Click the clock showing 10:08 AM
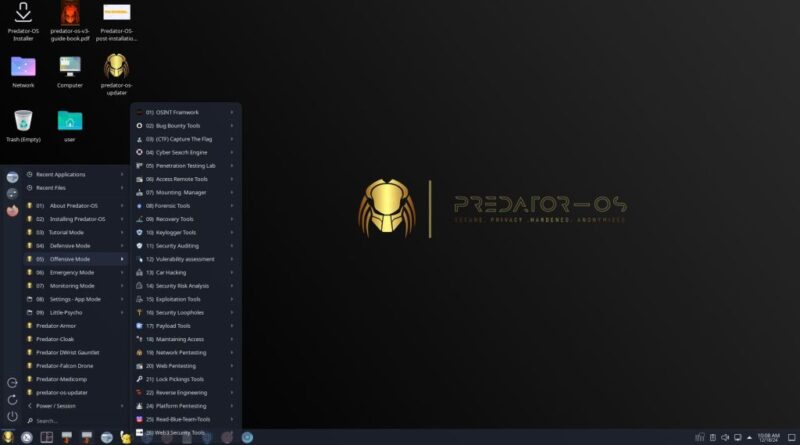The height and width of the screenshot is (445, 800). [768, 437]
